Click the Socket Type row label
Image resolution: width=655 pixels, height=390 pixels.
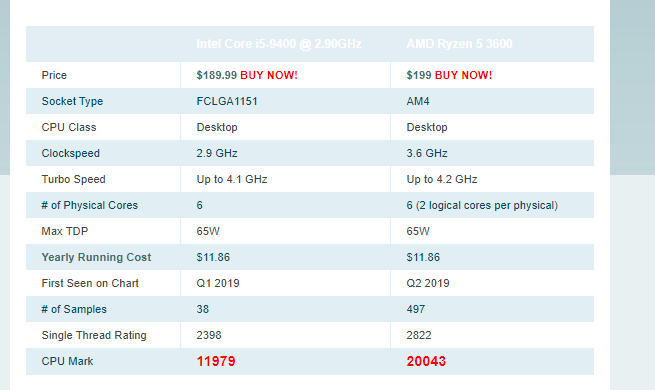click(72, 101)
